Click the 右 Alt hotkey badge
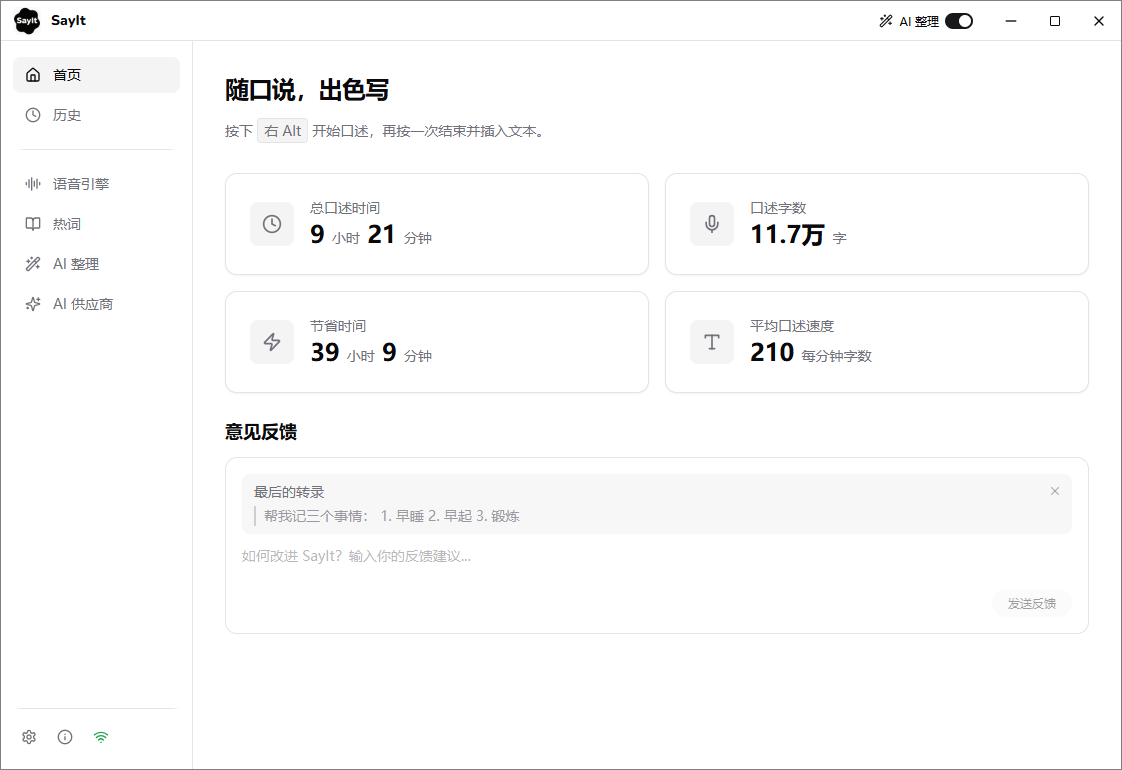Viewport: 1122px width, 770px height. [x=283, y=131]
